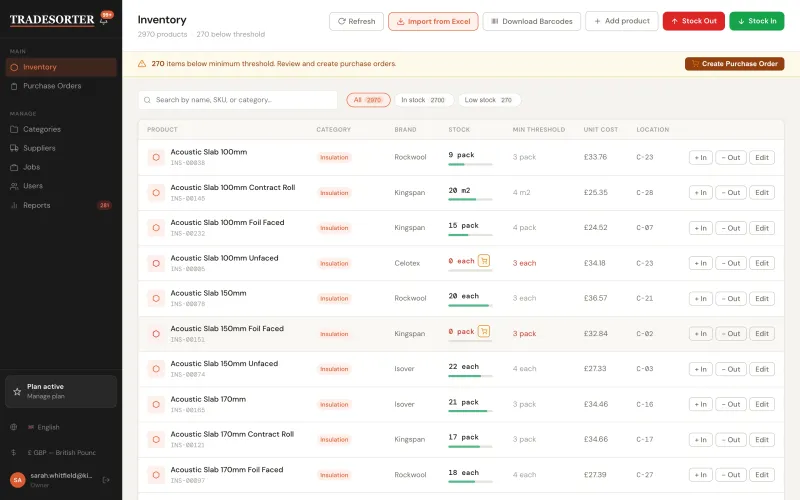Open notifications bell next to Tradesorter logo
This screenshot has width=800, height=500.
(104, 20)
